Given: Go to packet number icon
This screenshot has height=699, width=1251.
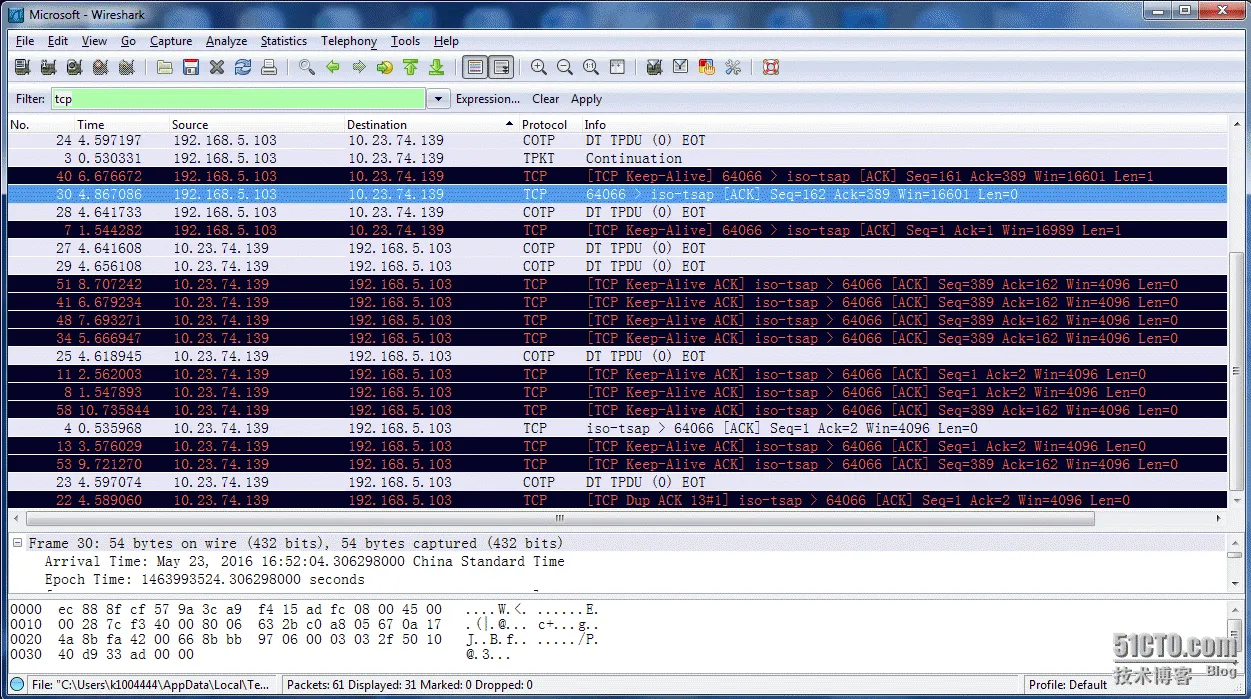Looking at the screenshot, I should [385, 67].
